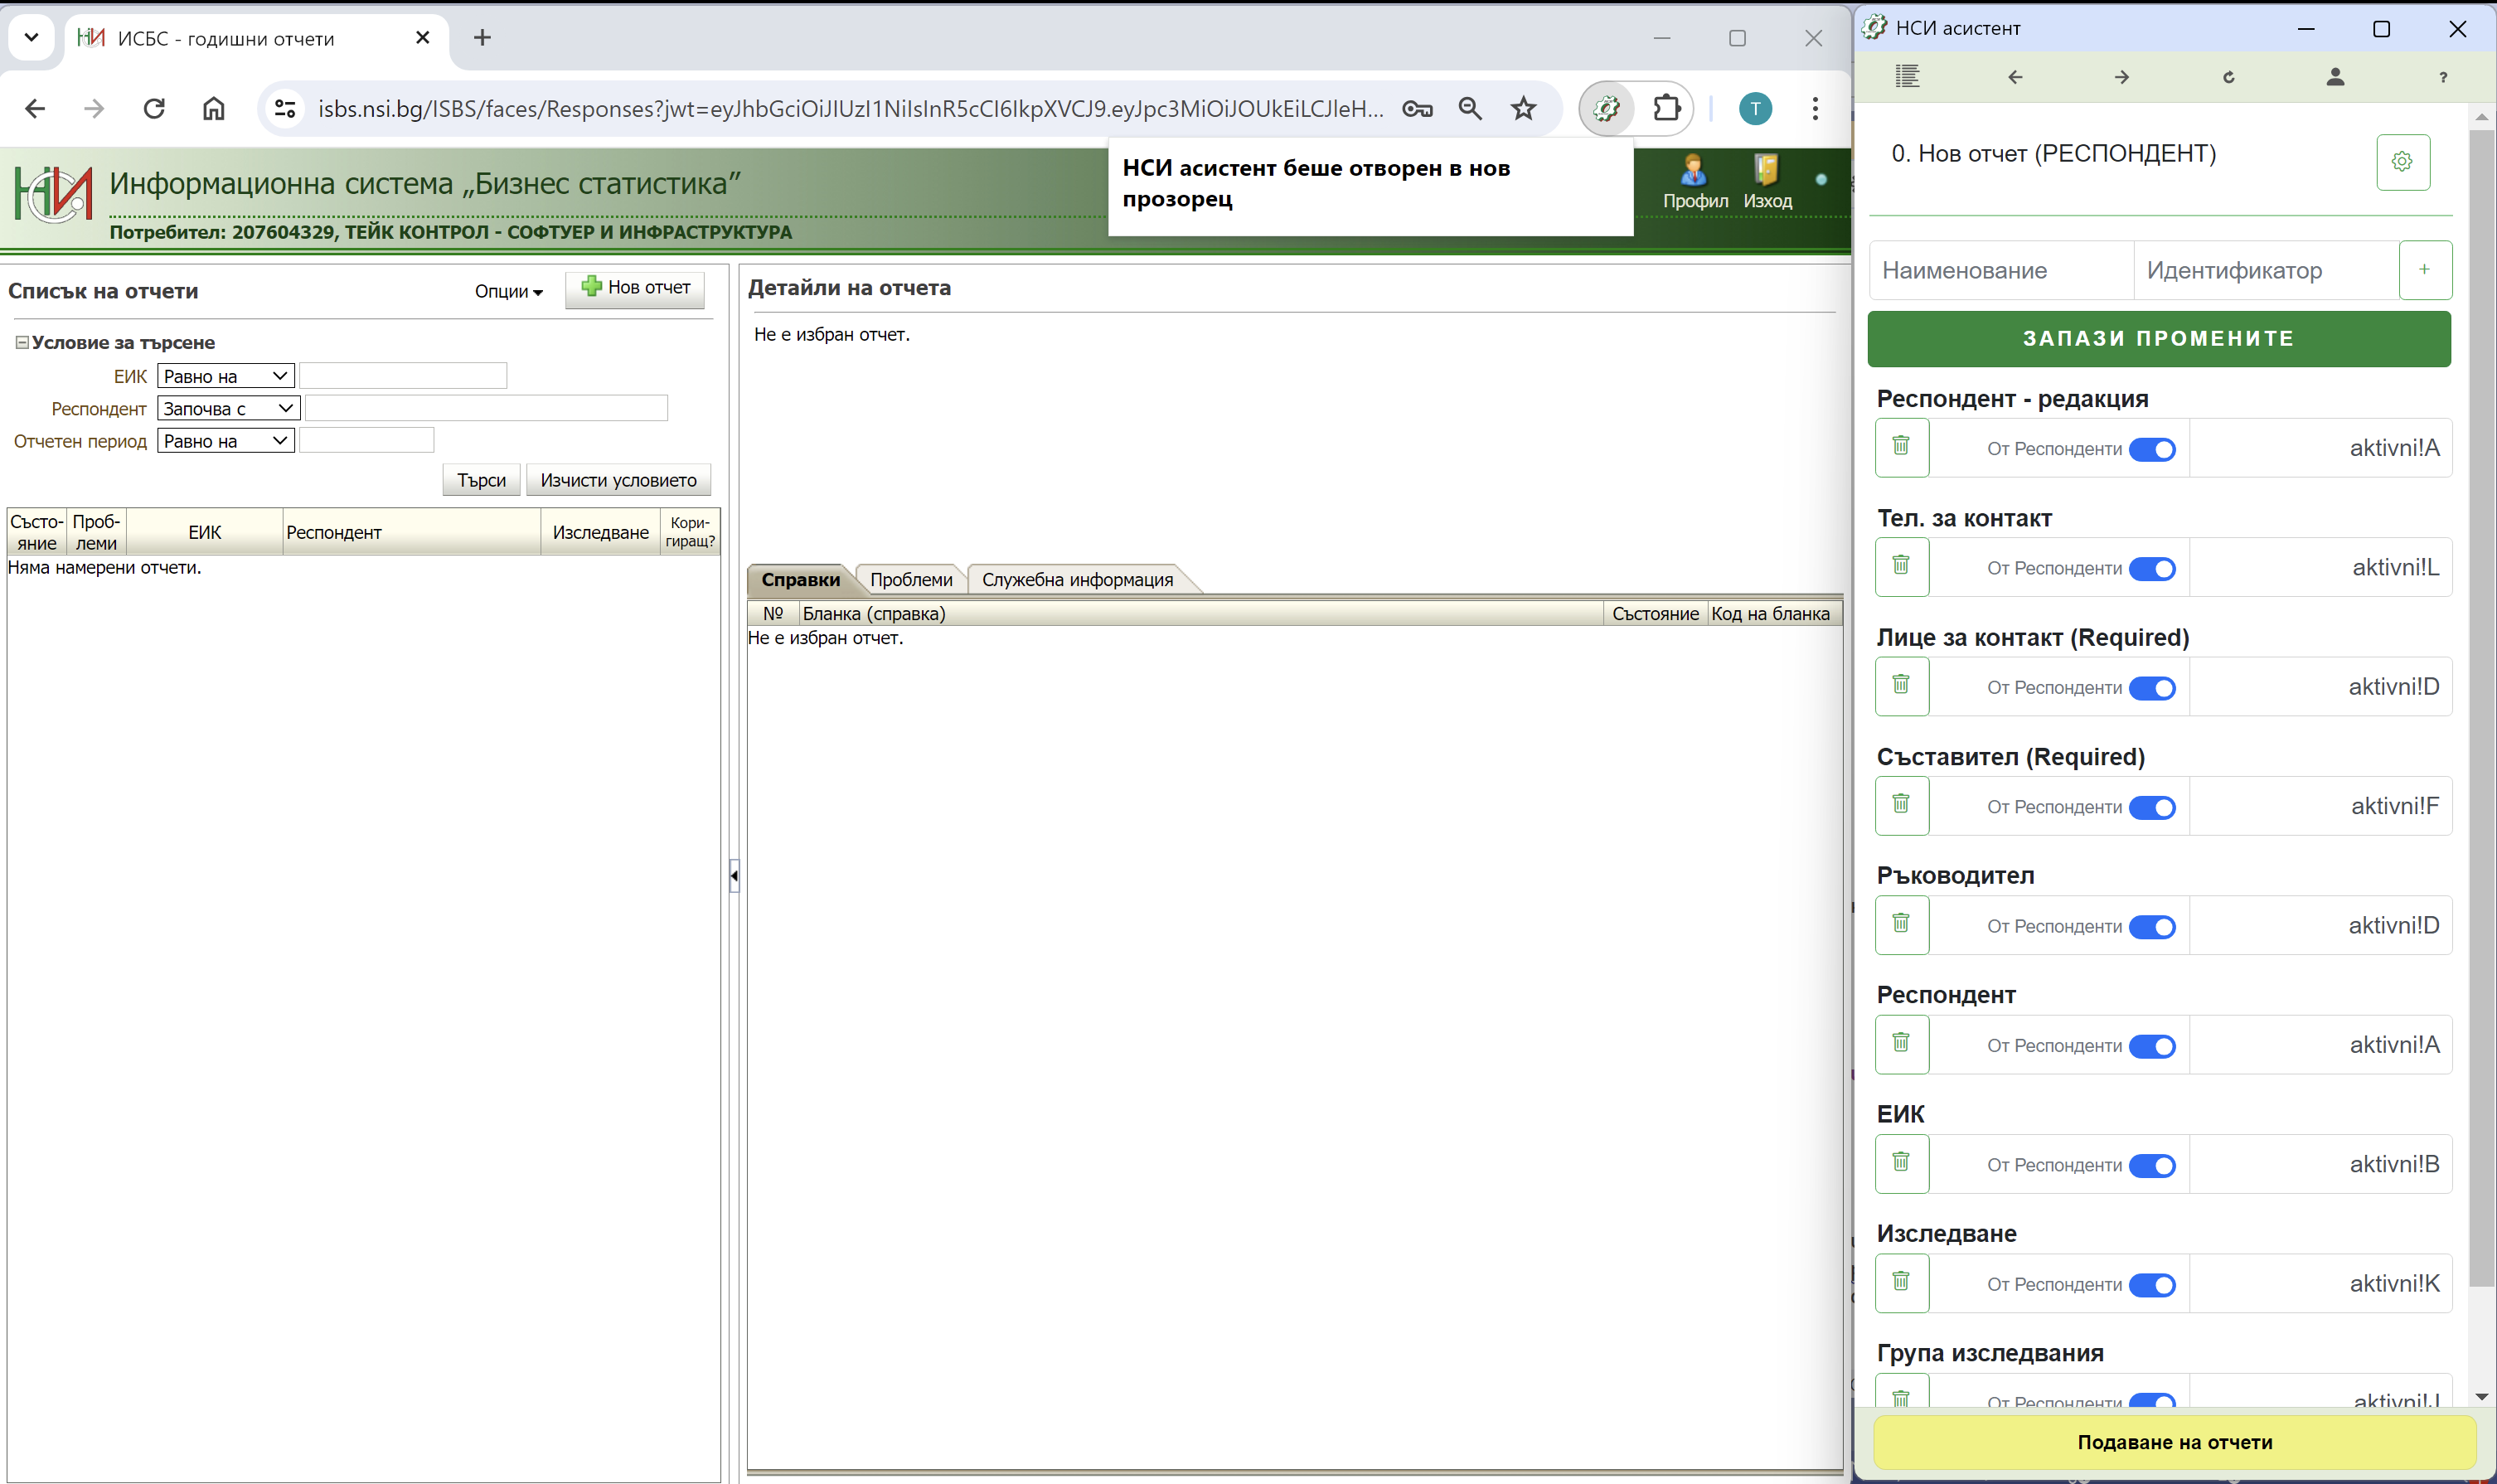Reload the ISBS page
Image resolution: width=2497 pixels, height=1484 pixels.
click(154, 108)
